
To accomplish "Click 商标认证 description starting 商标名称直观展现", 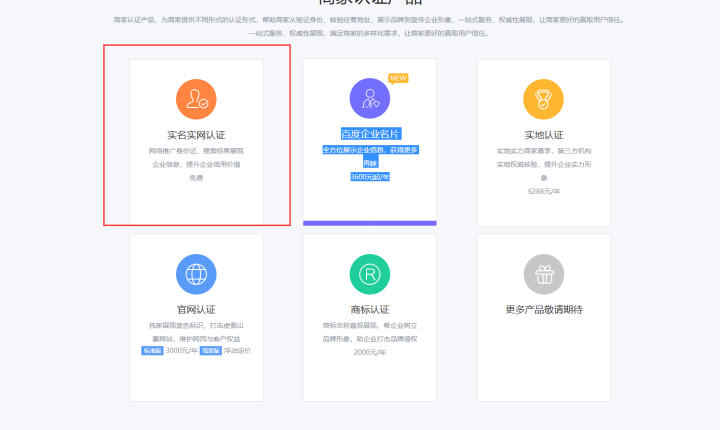I will click(370, 332).
